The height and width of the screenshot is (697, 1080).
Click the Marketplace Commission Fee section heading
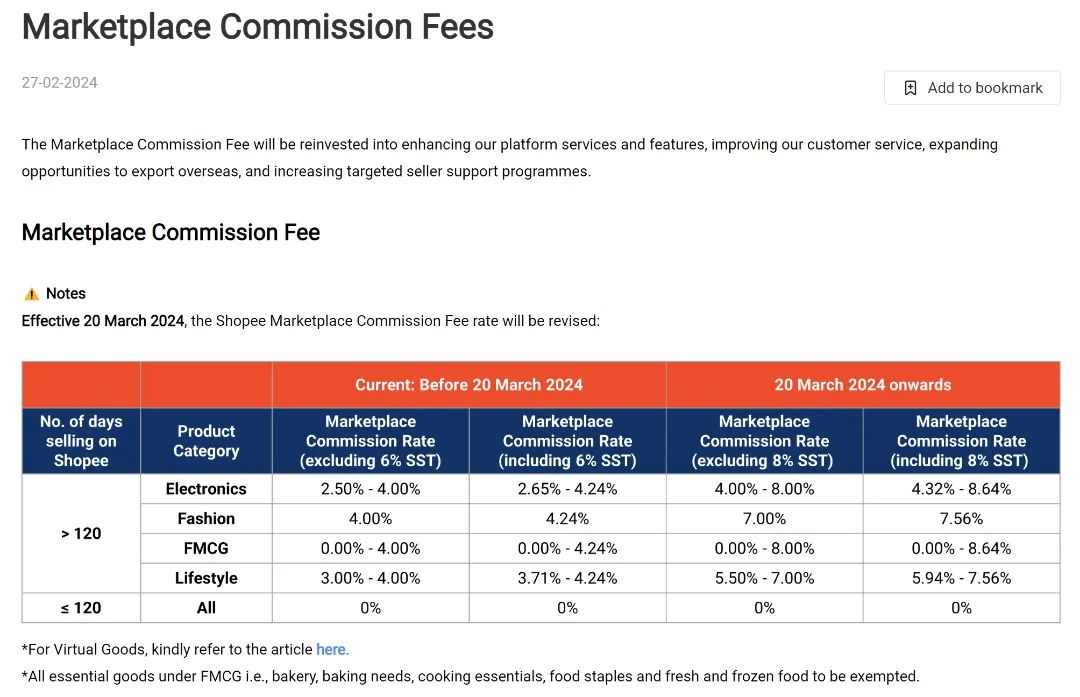171,233
